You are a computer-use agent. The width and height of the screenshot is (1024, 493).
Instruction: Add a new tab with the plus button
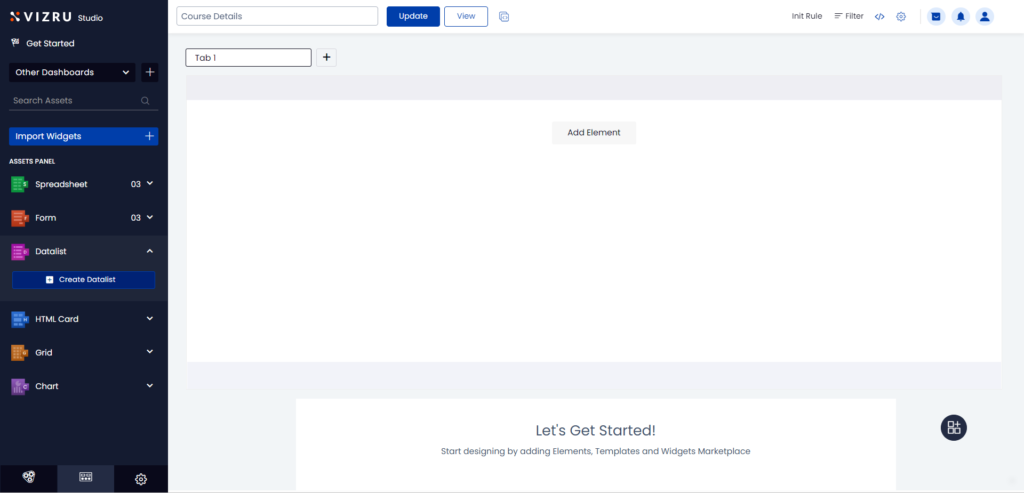pyautogui.click(x=327, y=58)
